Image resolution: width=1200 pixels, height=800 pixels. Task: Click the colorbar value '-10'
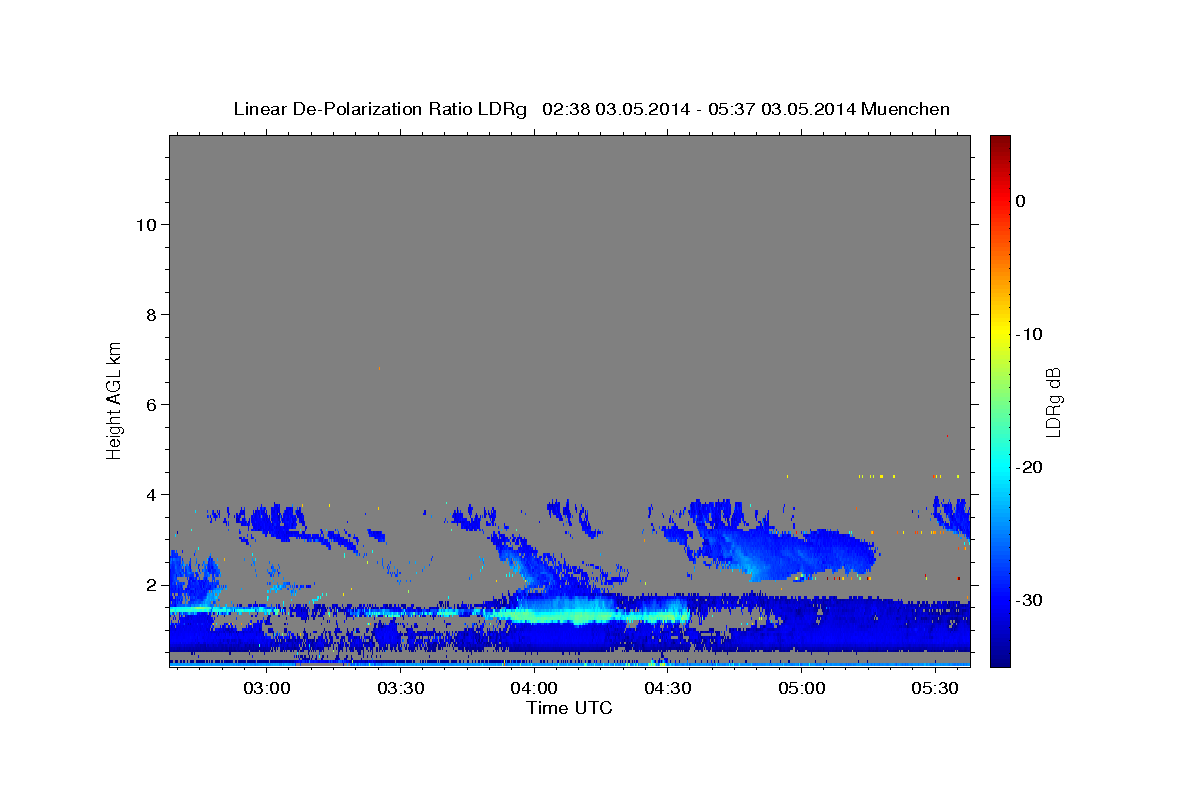click(x=1029, y=334)
